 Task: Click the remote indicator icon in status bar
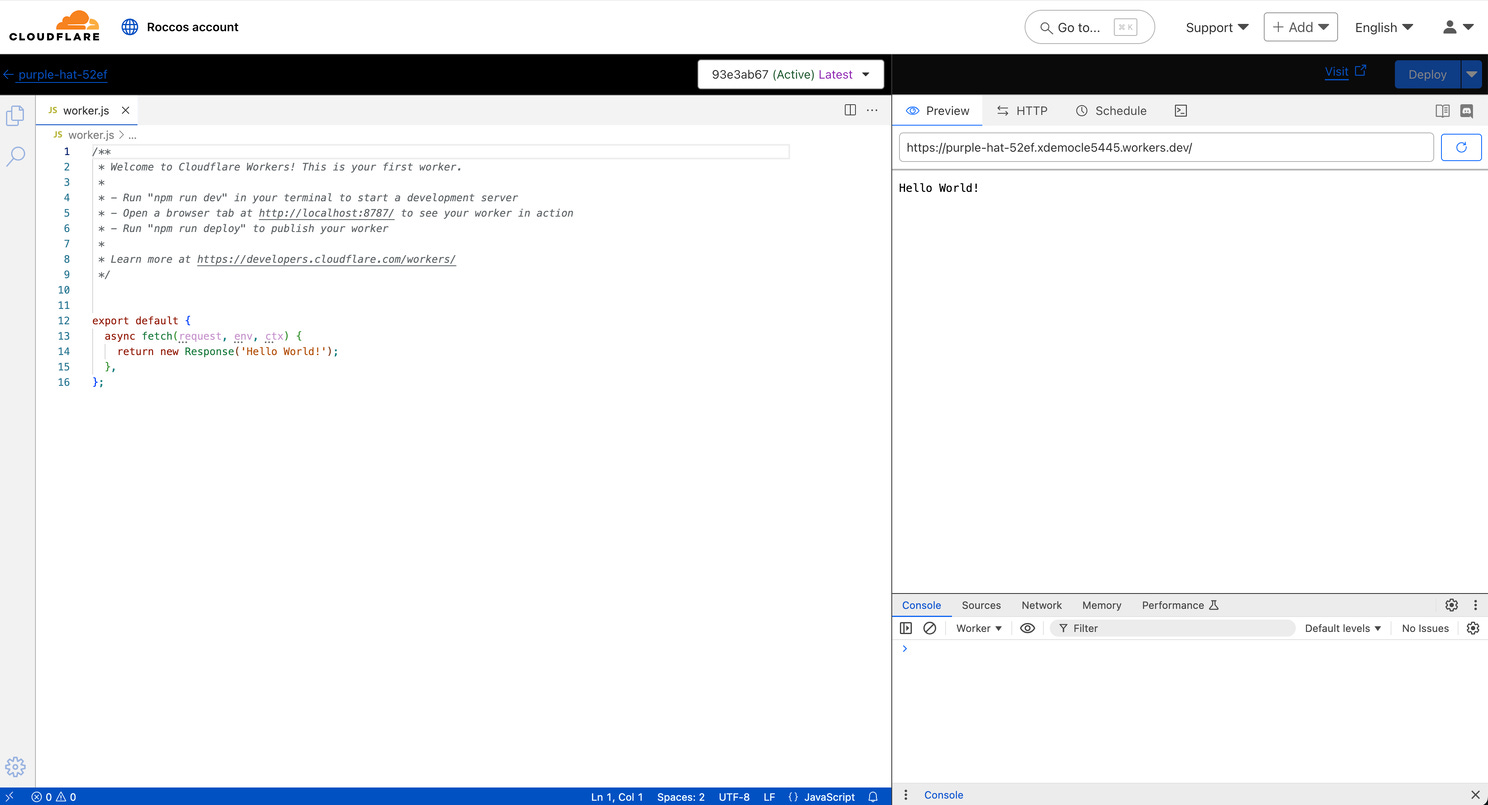click(x=9, y=797)
